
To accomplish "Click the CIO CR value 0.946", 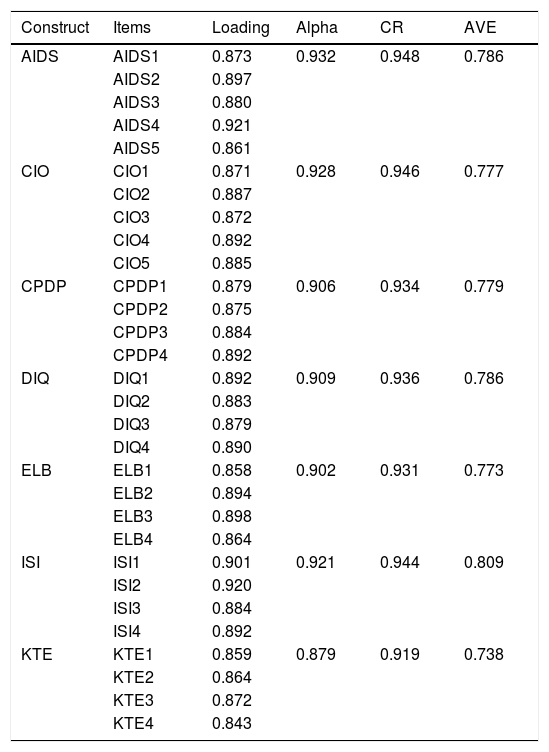I will click(400, 172).
